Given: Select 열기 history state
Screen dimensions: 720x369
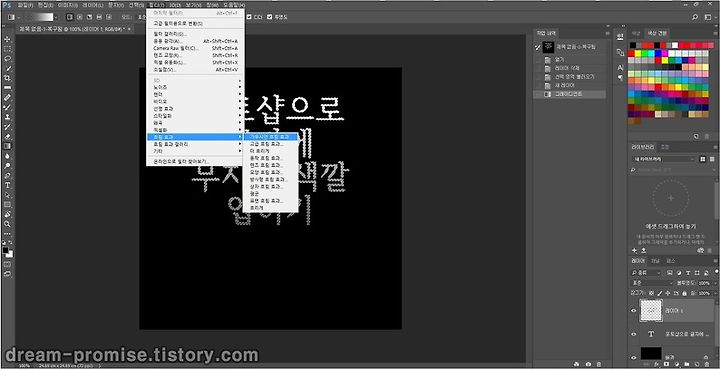Looking at the screenshot, I should pyautogui.click(x=569, y=60).
